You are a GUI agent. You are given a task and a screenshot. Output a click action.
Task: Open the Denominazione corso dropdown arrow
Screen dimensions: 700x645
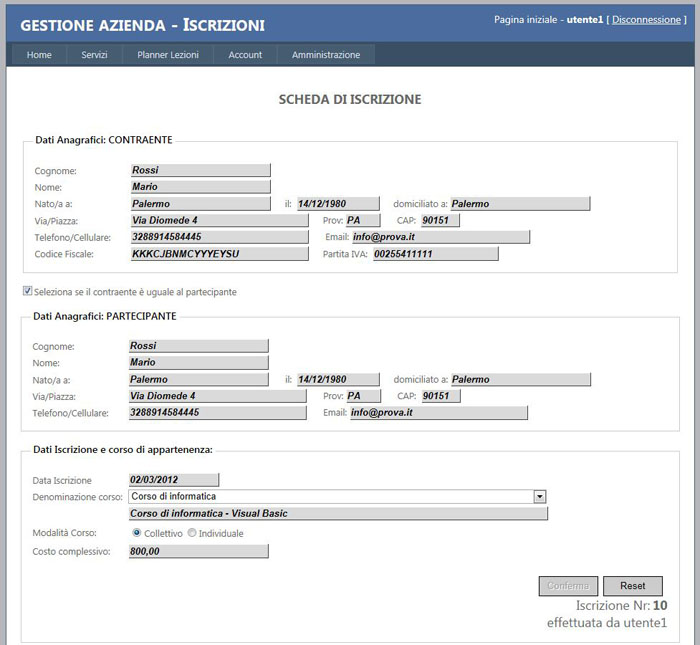[540, 496]
